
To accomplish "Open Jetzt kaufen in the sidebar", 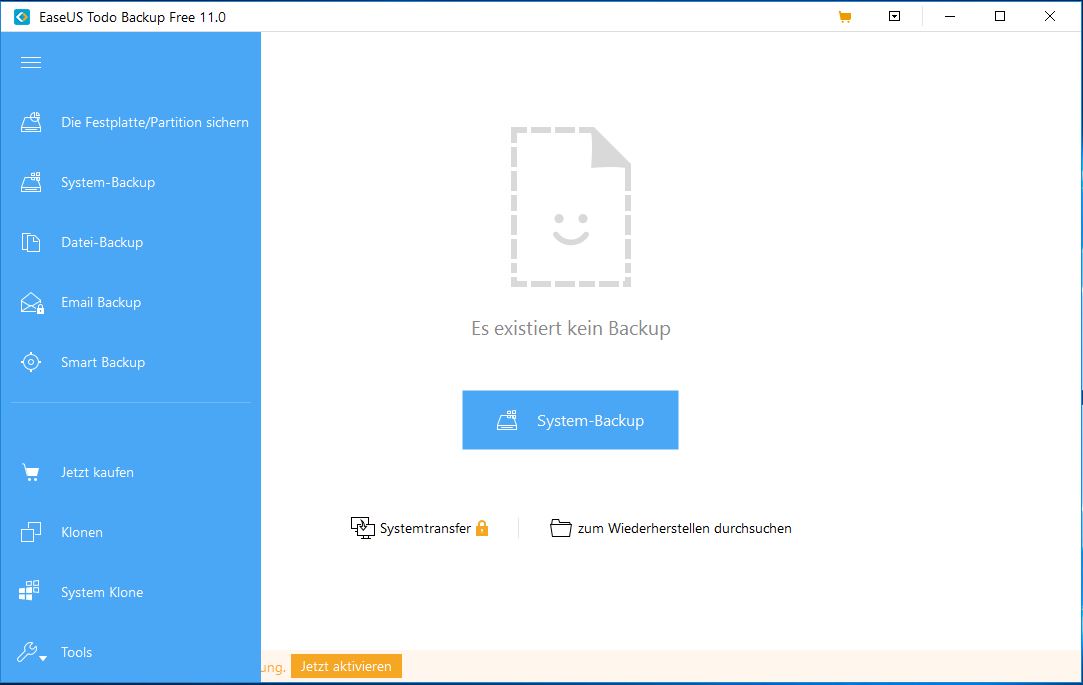I will point(97,472).
